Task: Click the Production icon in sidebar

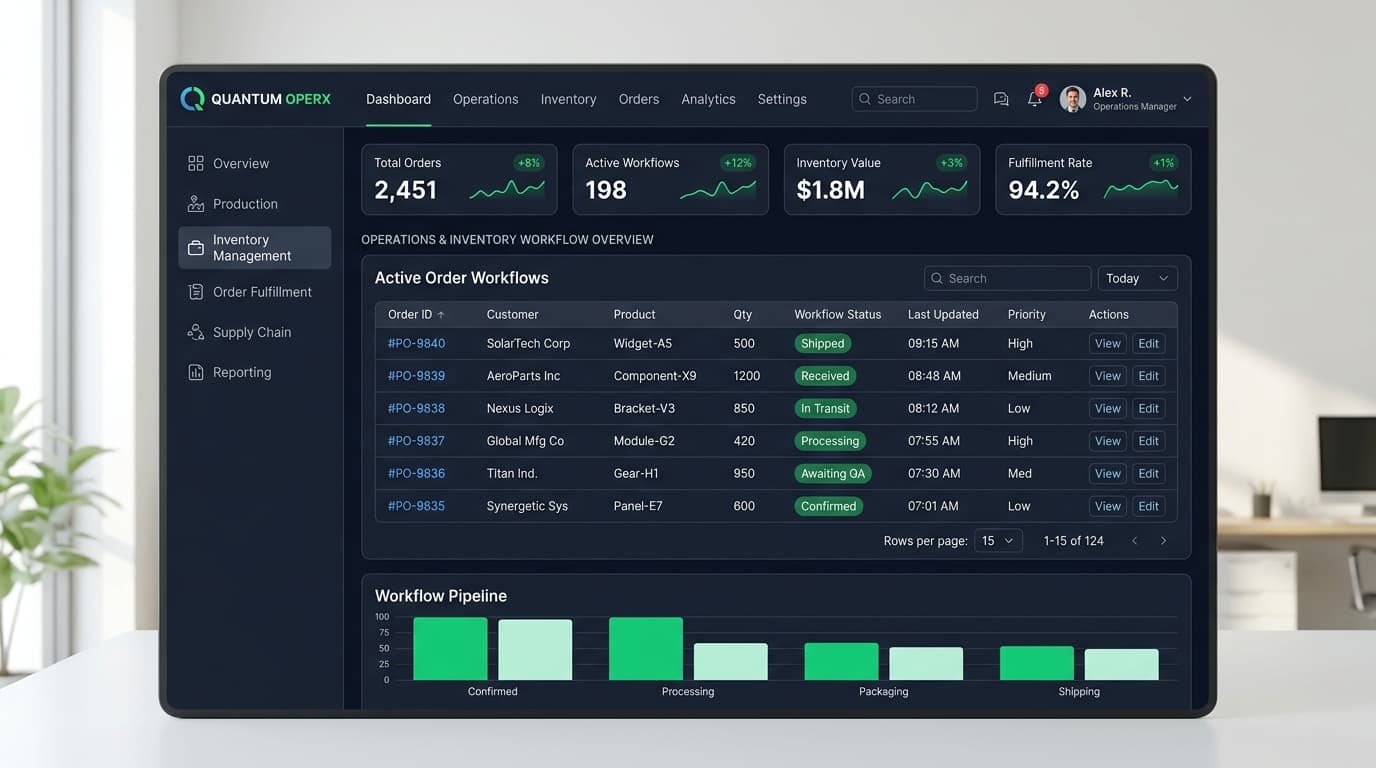Action: tap(196, 204)
